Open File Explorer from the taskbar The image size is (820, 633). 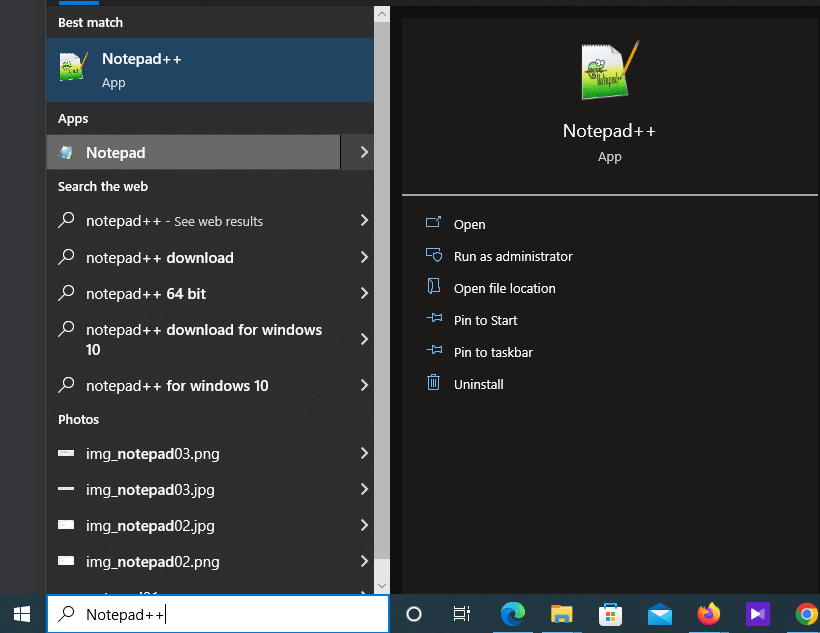pyautogui.click(x=561, y=614)
